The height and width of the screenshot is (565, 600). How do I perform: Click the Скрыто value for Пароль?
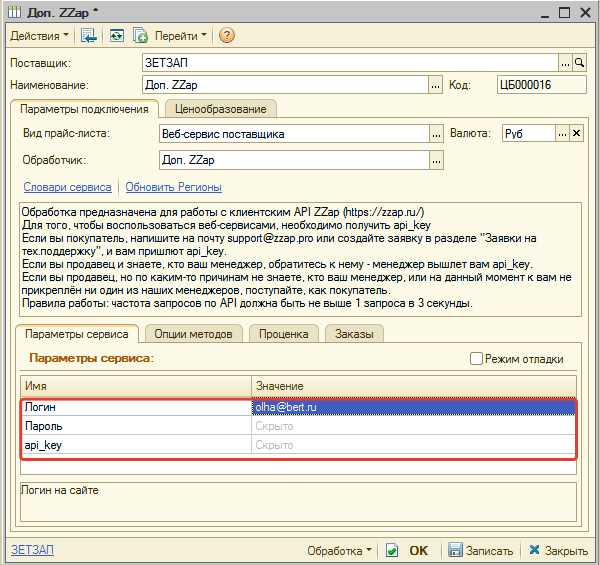[x=413, y=426]
